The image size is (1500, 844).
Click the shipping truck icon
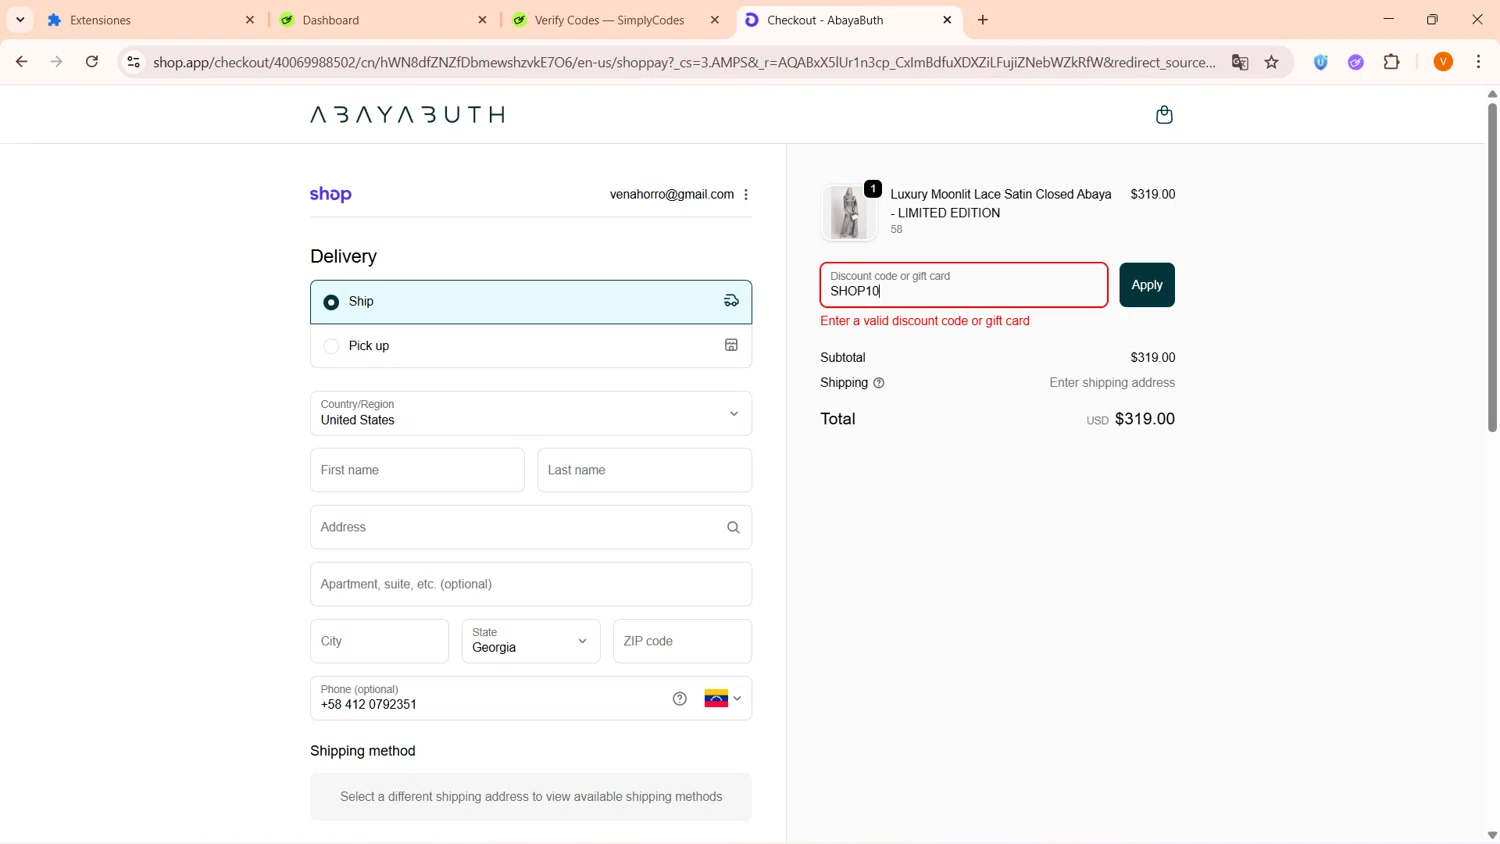pos(732,301)
